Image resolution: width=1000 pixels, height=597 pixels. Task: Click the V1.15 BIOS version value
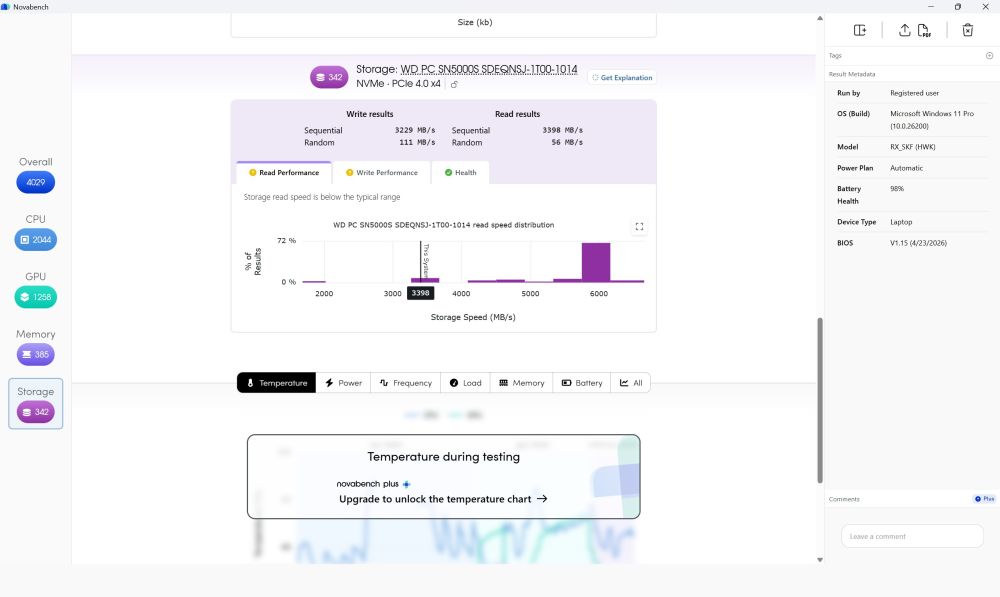point(918,243)
